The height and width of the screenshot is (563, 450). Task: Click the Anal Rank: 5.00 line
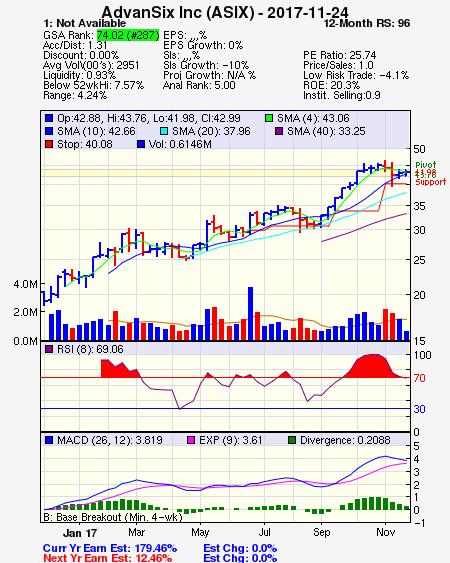click(199, 85)
